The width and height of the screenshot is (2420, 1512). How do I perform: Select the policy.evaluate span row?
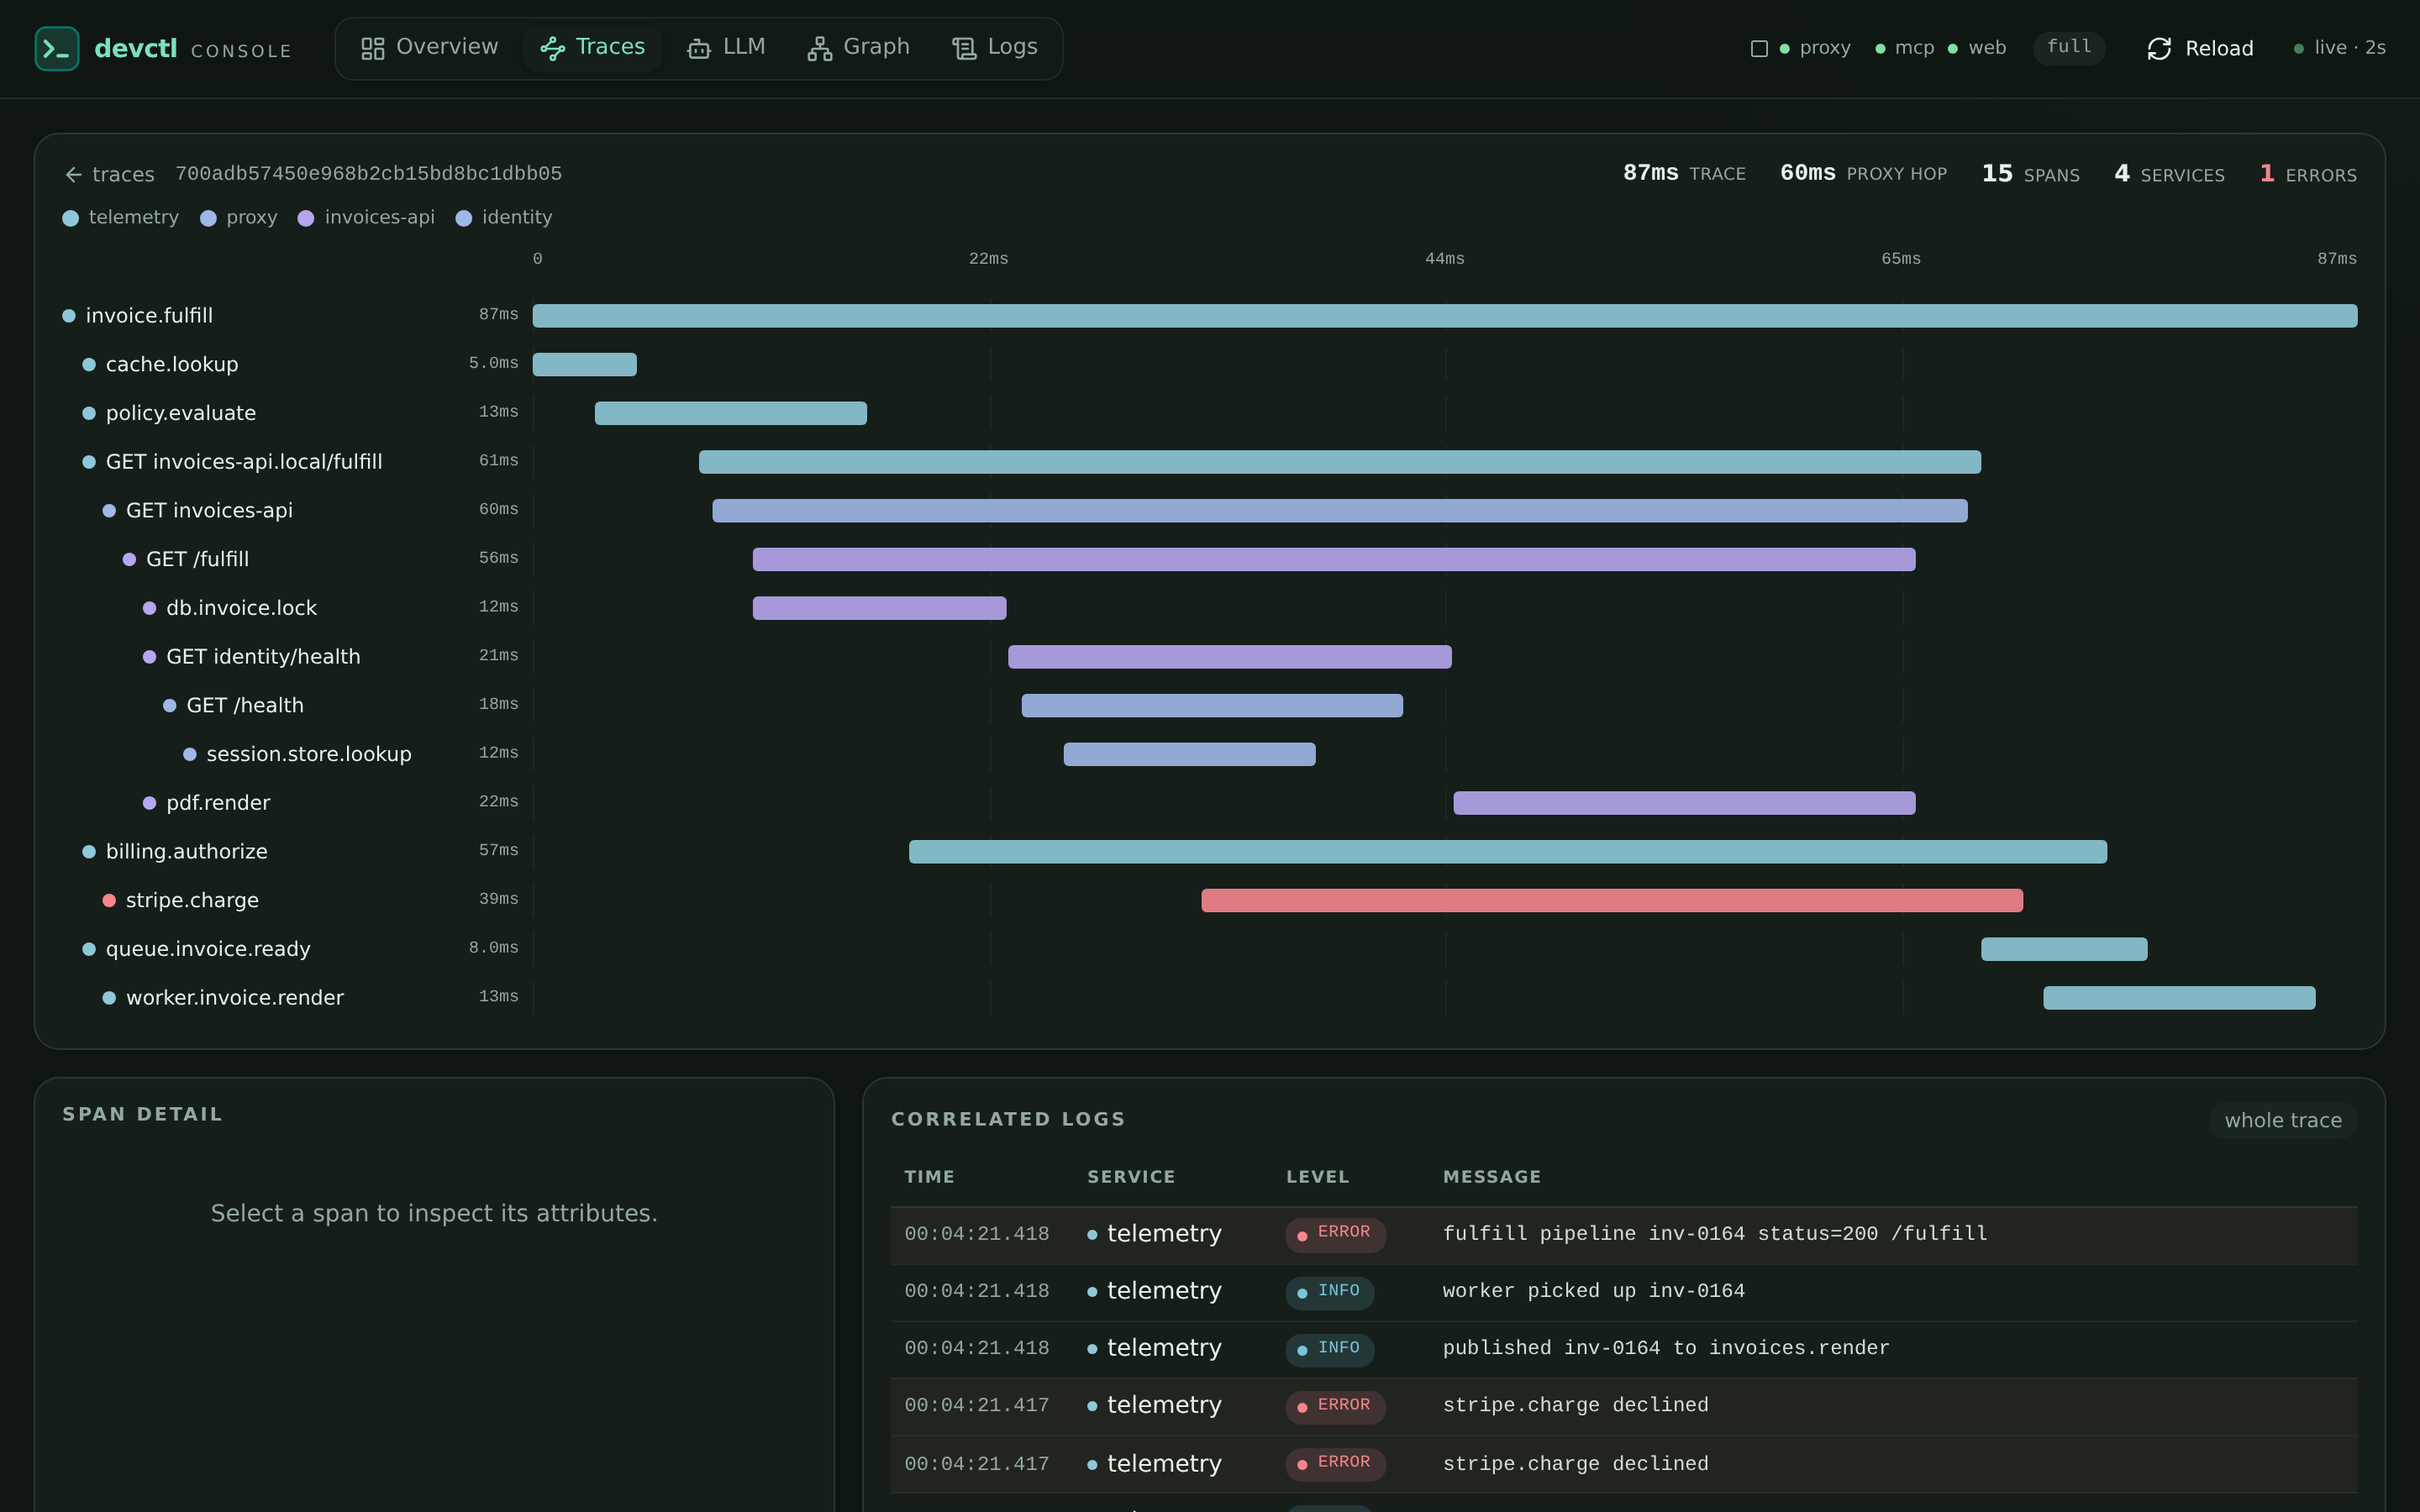[x=1210, y=413]
